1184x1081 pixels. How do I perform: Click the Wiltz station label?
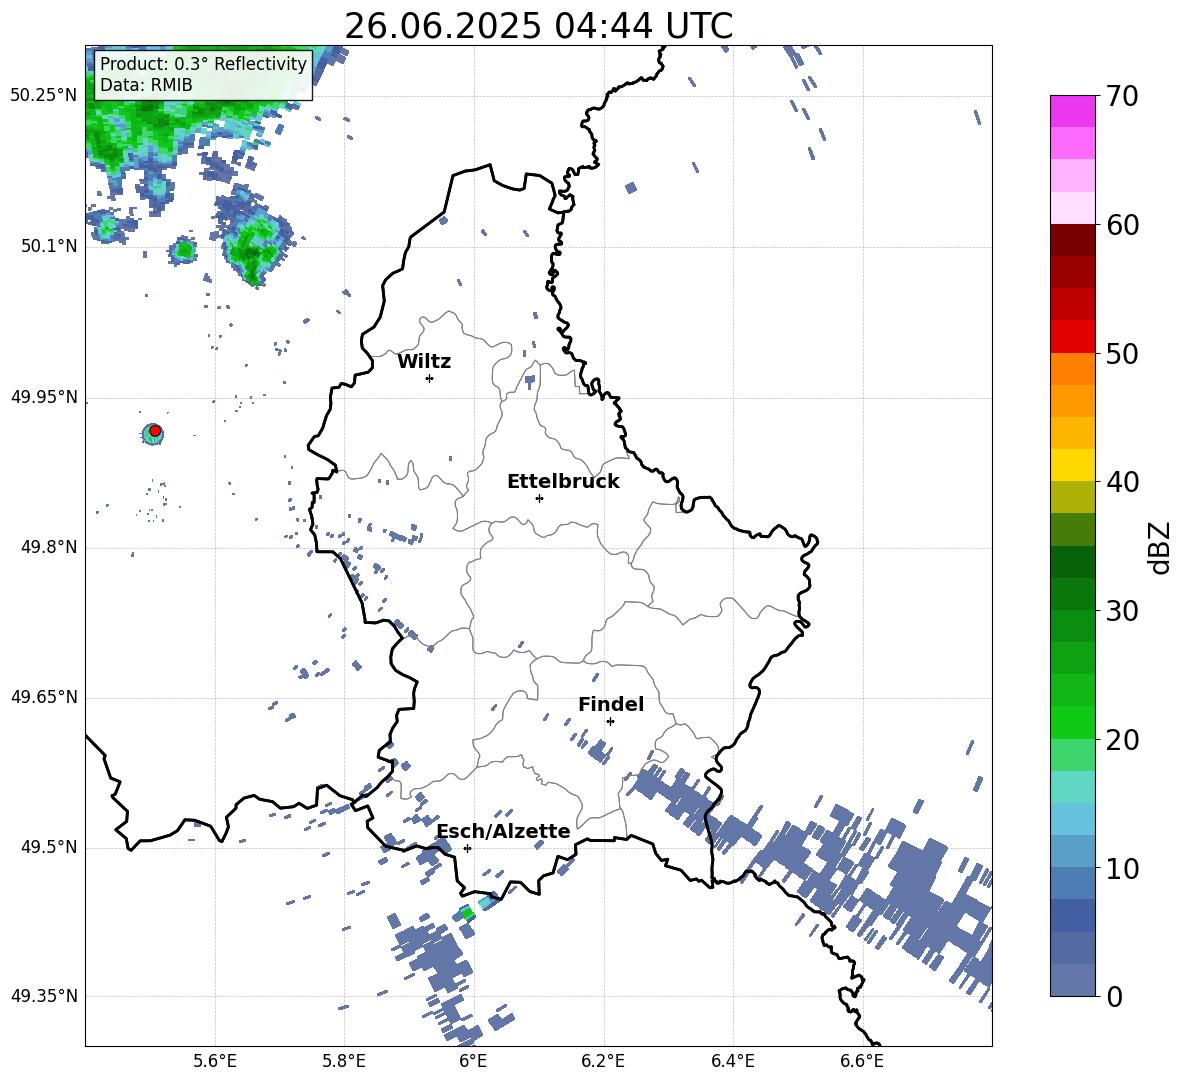424,362
